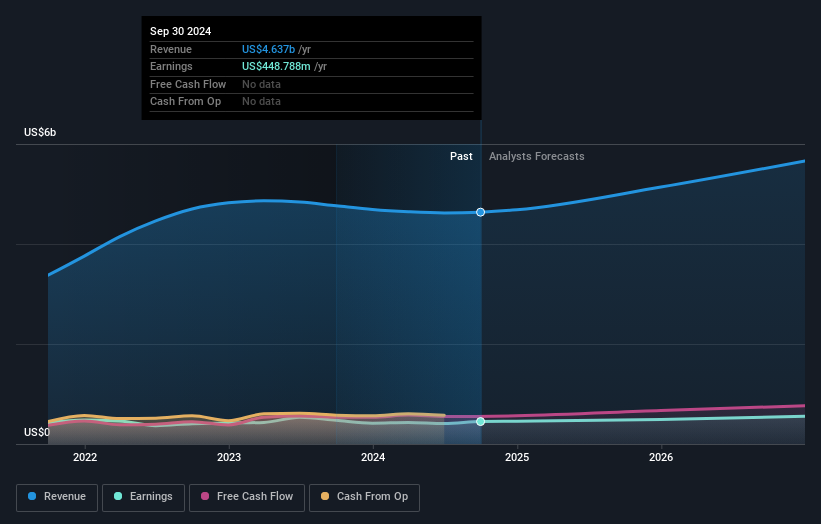
Task: Click the US$6b y-axis label
Action: (40, 132)
